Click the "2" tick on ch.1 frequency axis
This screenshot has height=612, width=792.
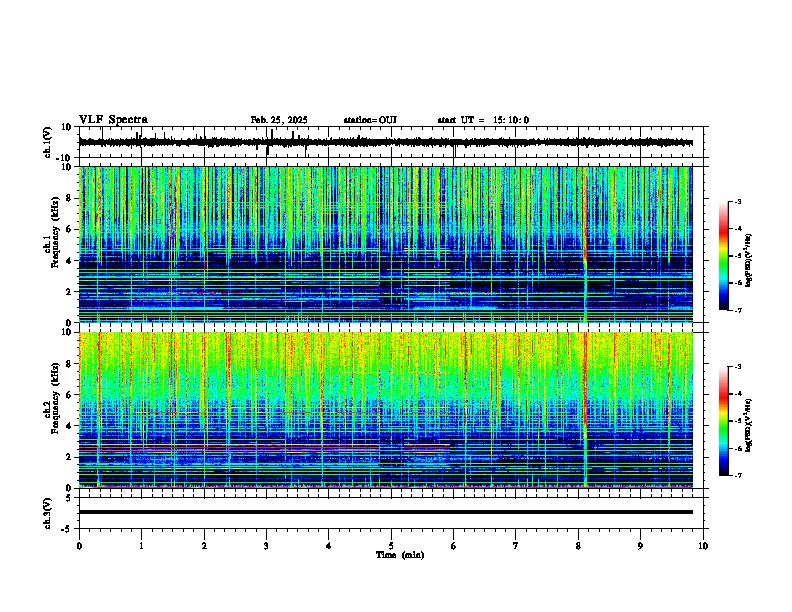(70, 292)
